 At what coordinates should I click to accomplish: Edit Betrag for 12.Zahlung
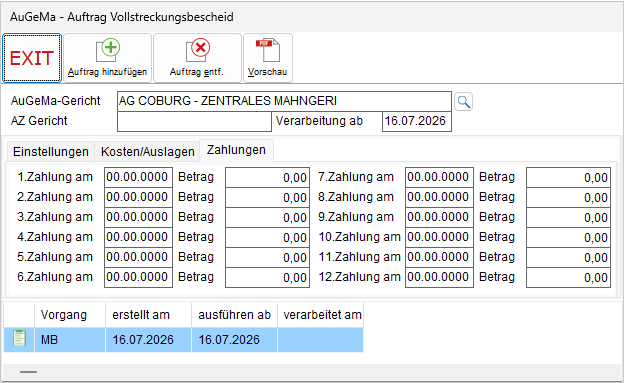tap(568, 277)
